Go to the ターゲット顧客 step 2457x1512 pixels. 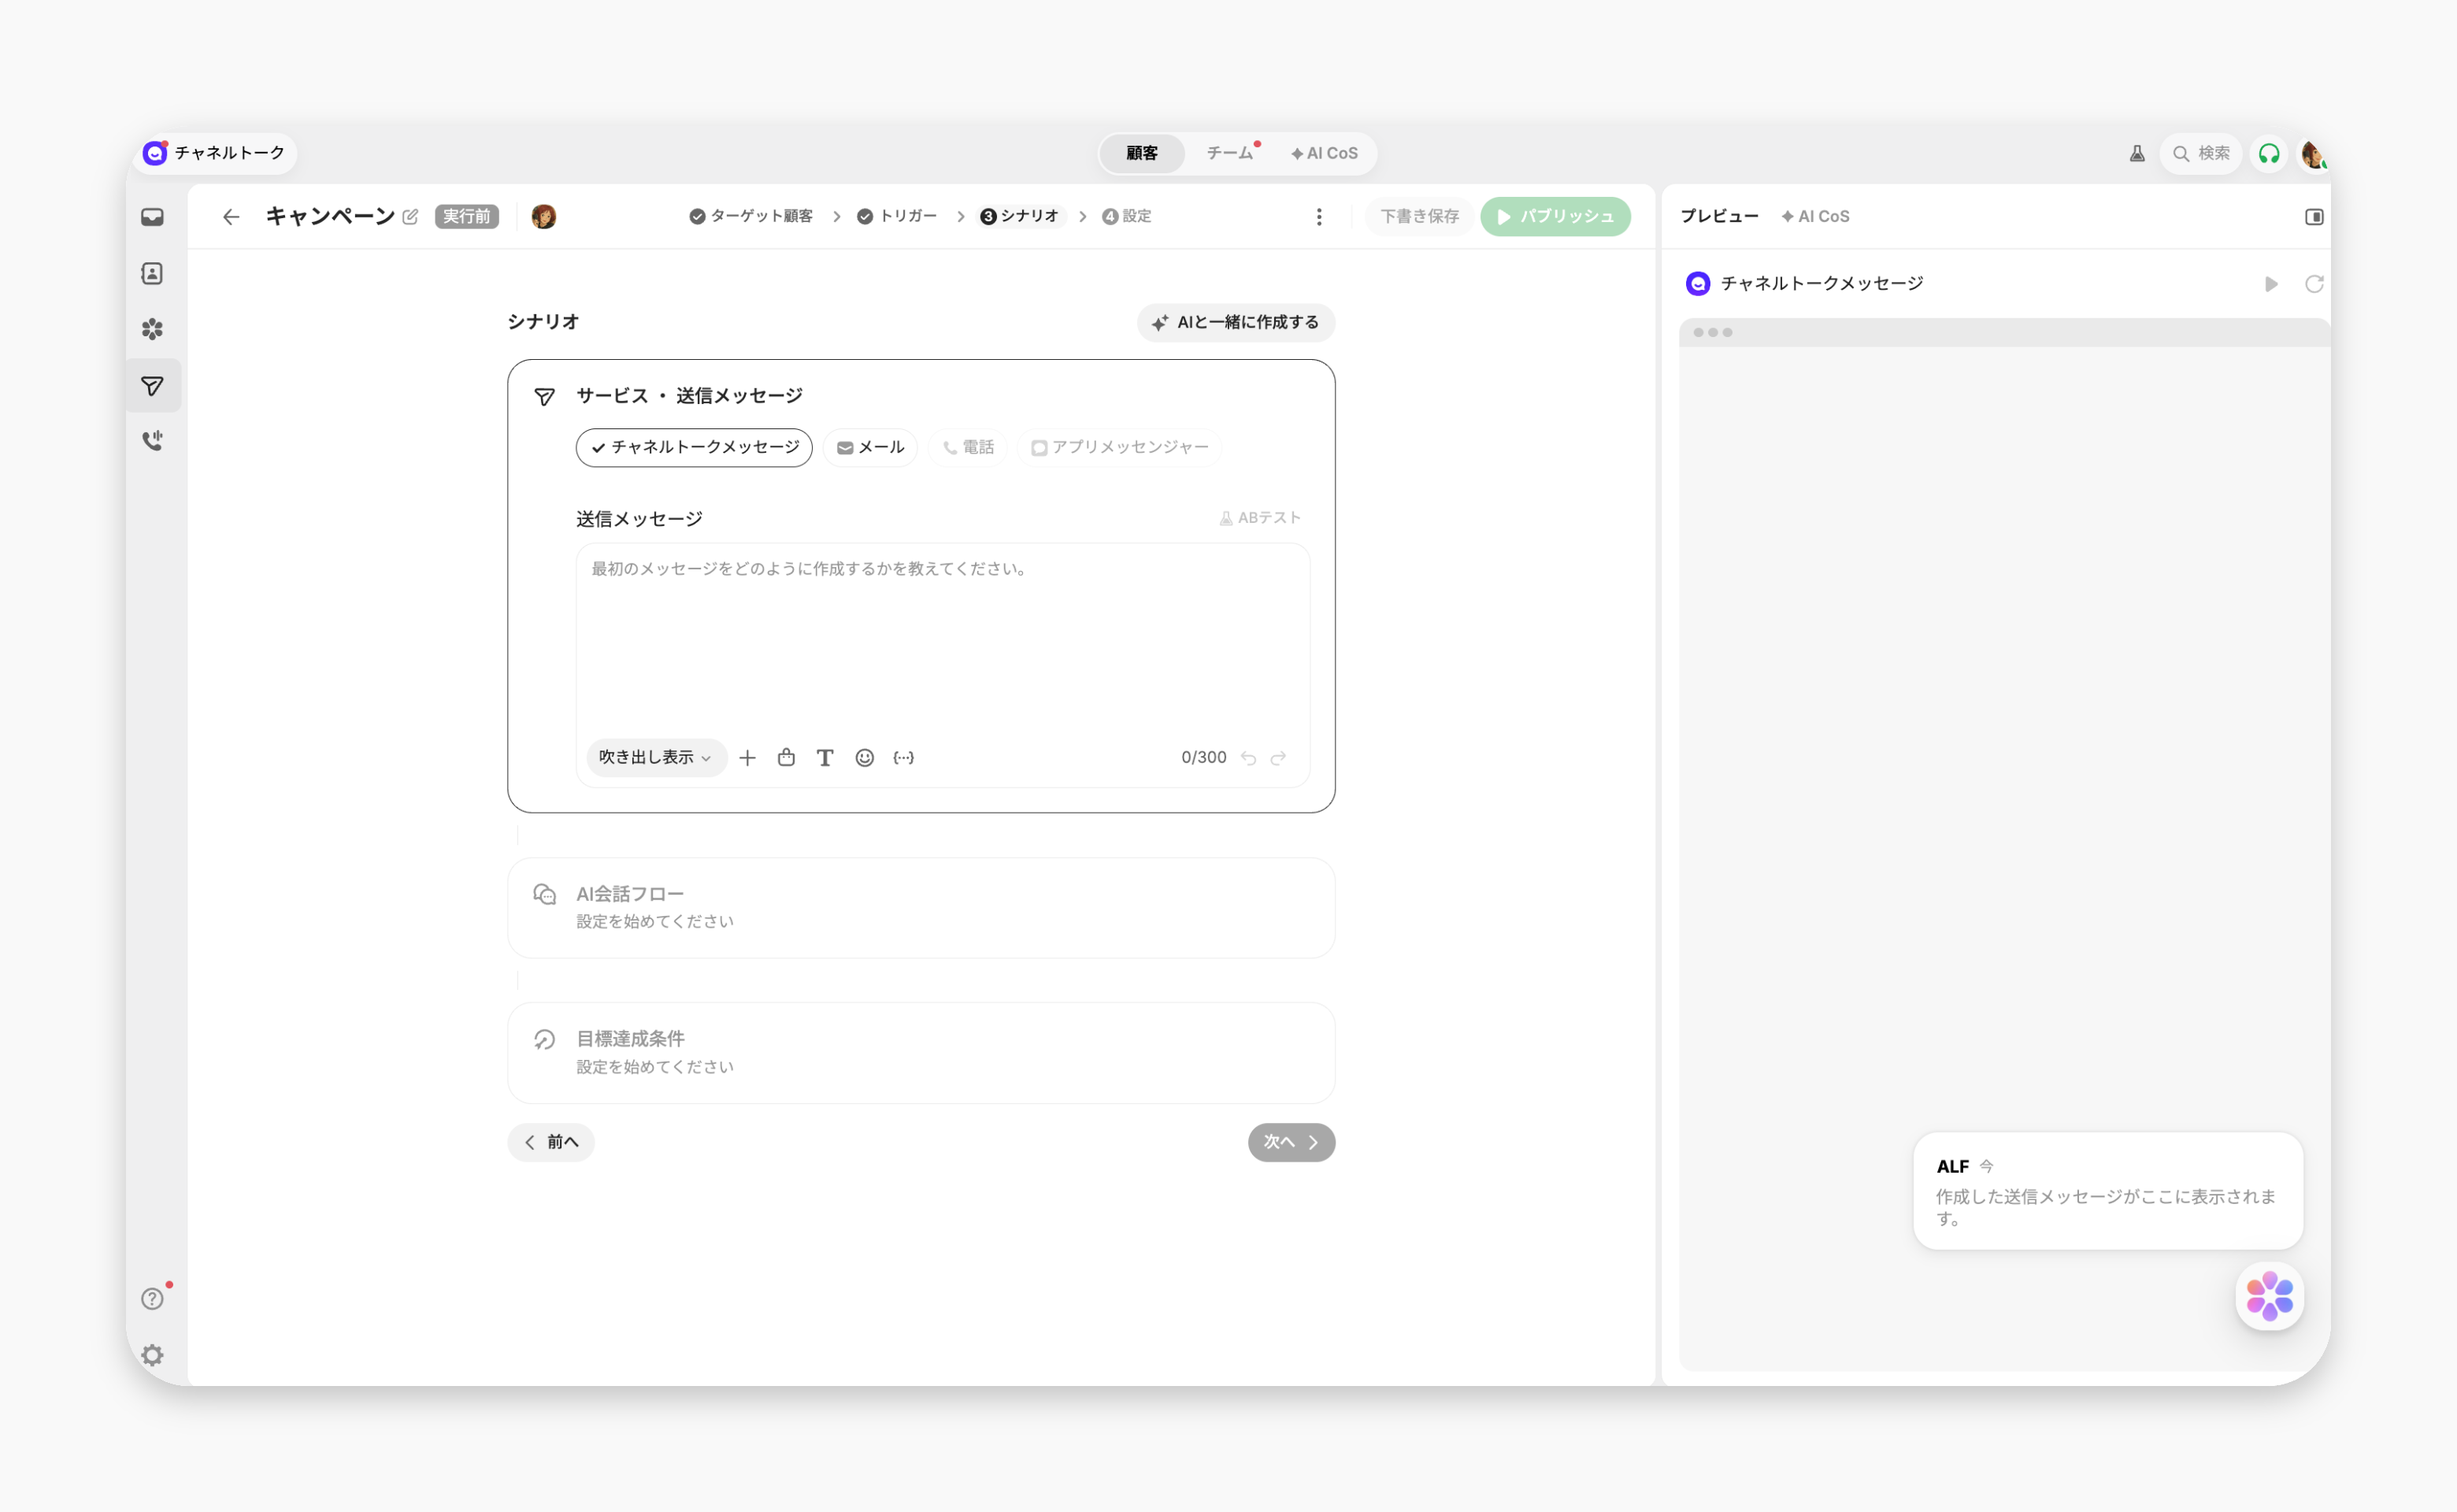point(751,217)
